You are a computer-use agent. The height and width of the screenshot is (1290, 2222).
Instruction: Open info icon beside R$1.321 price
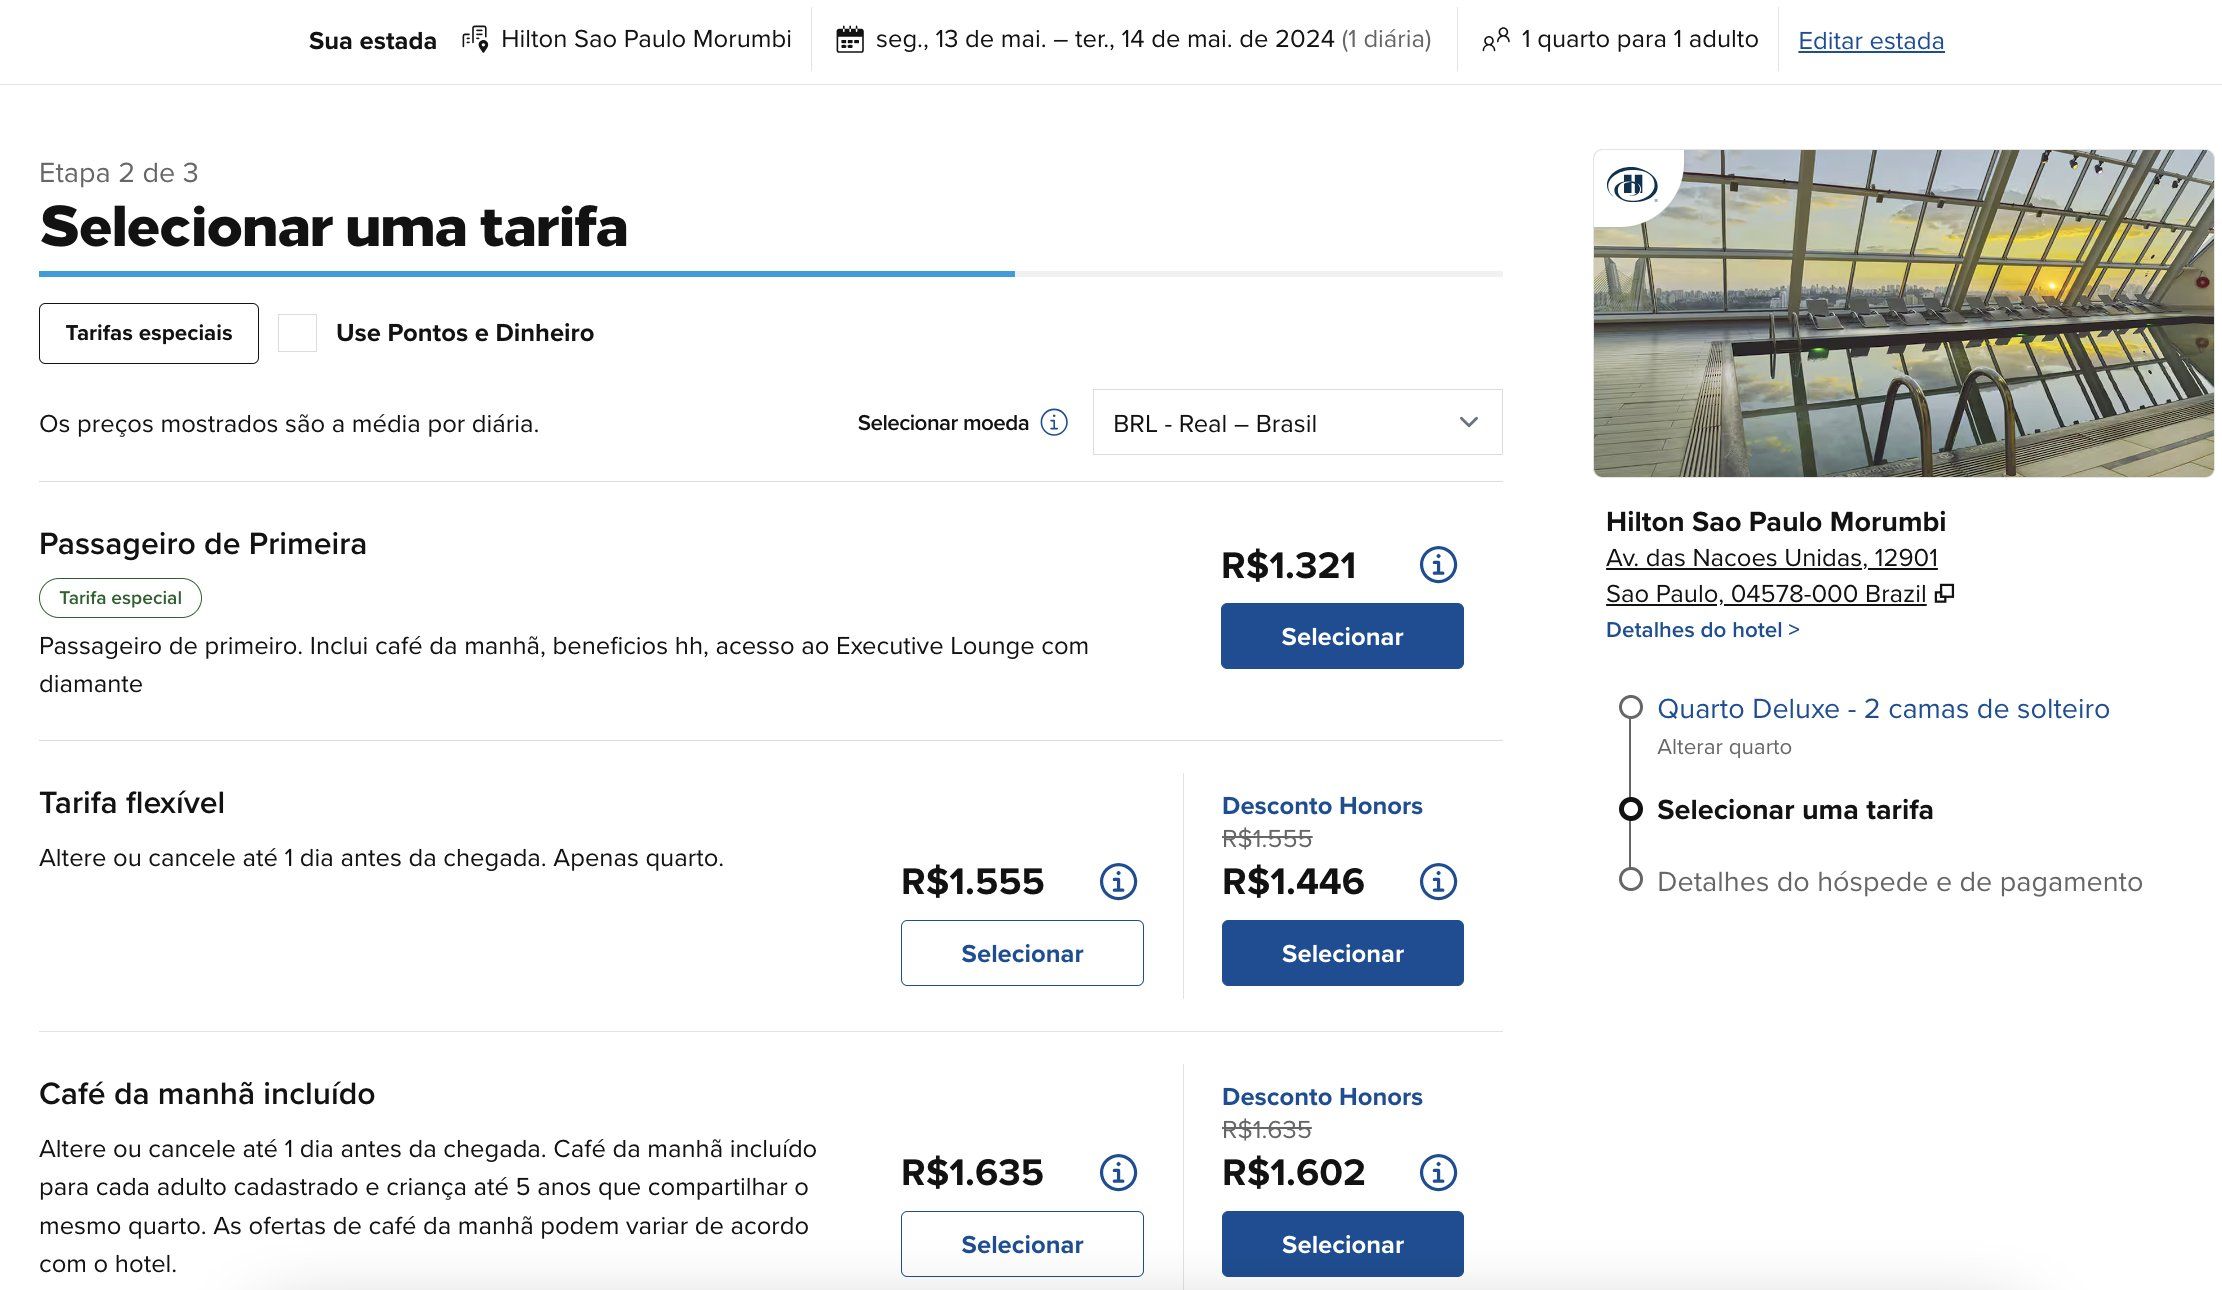(1438, 565)
